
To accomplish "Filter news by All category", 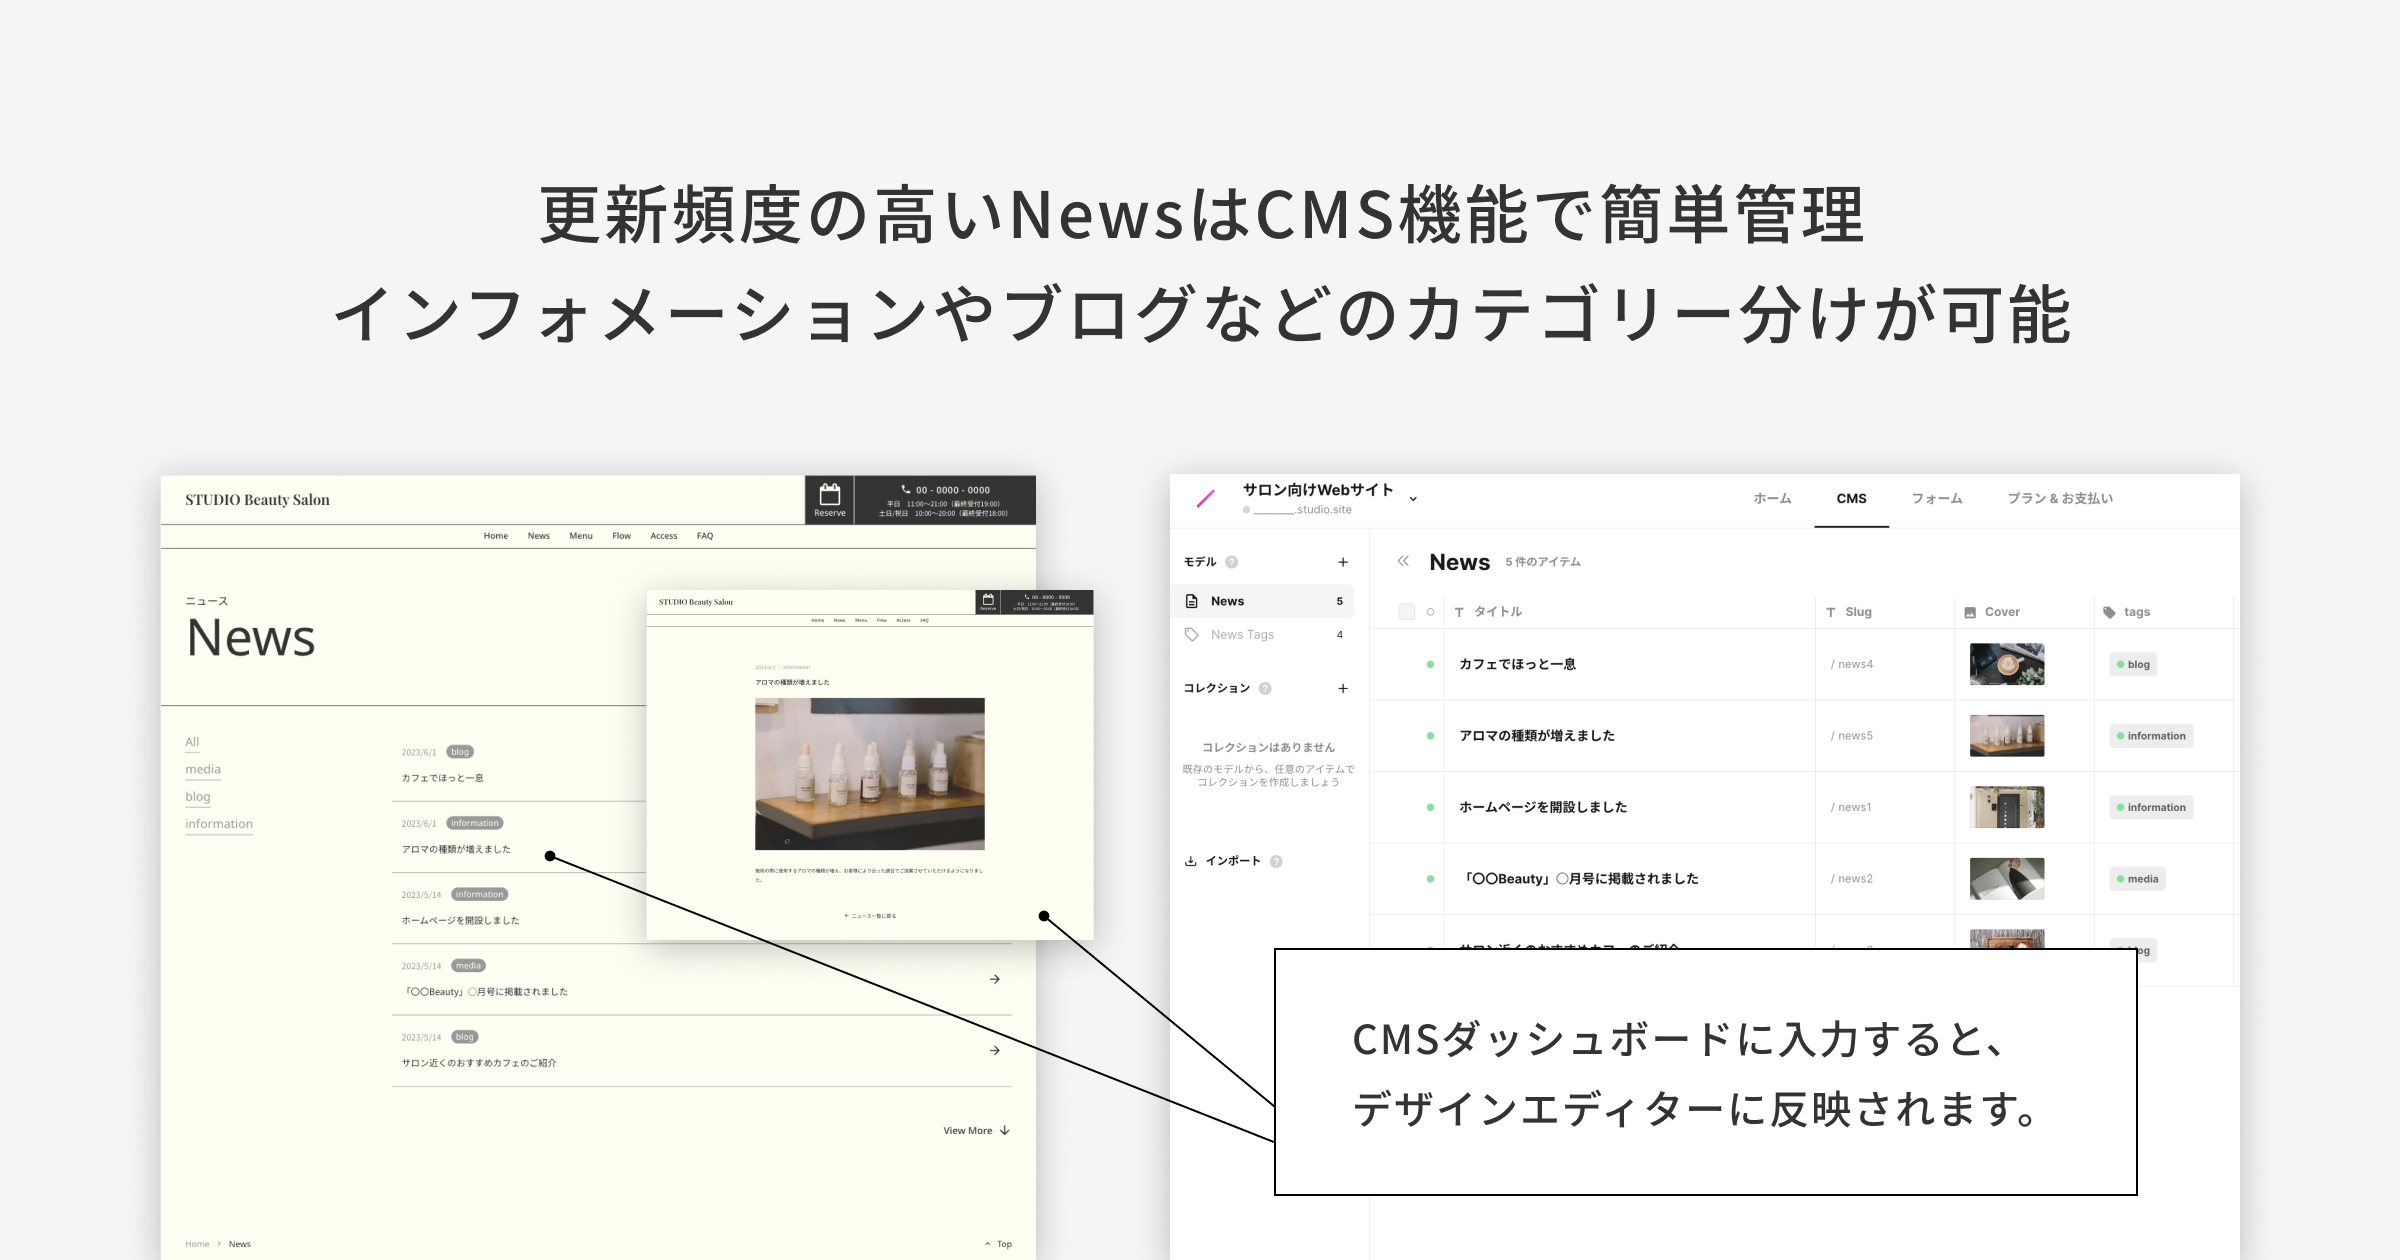I will click(192, 742).
